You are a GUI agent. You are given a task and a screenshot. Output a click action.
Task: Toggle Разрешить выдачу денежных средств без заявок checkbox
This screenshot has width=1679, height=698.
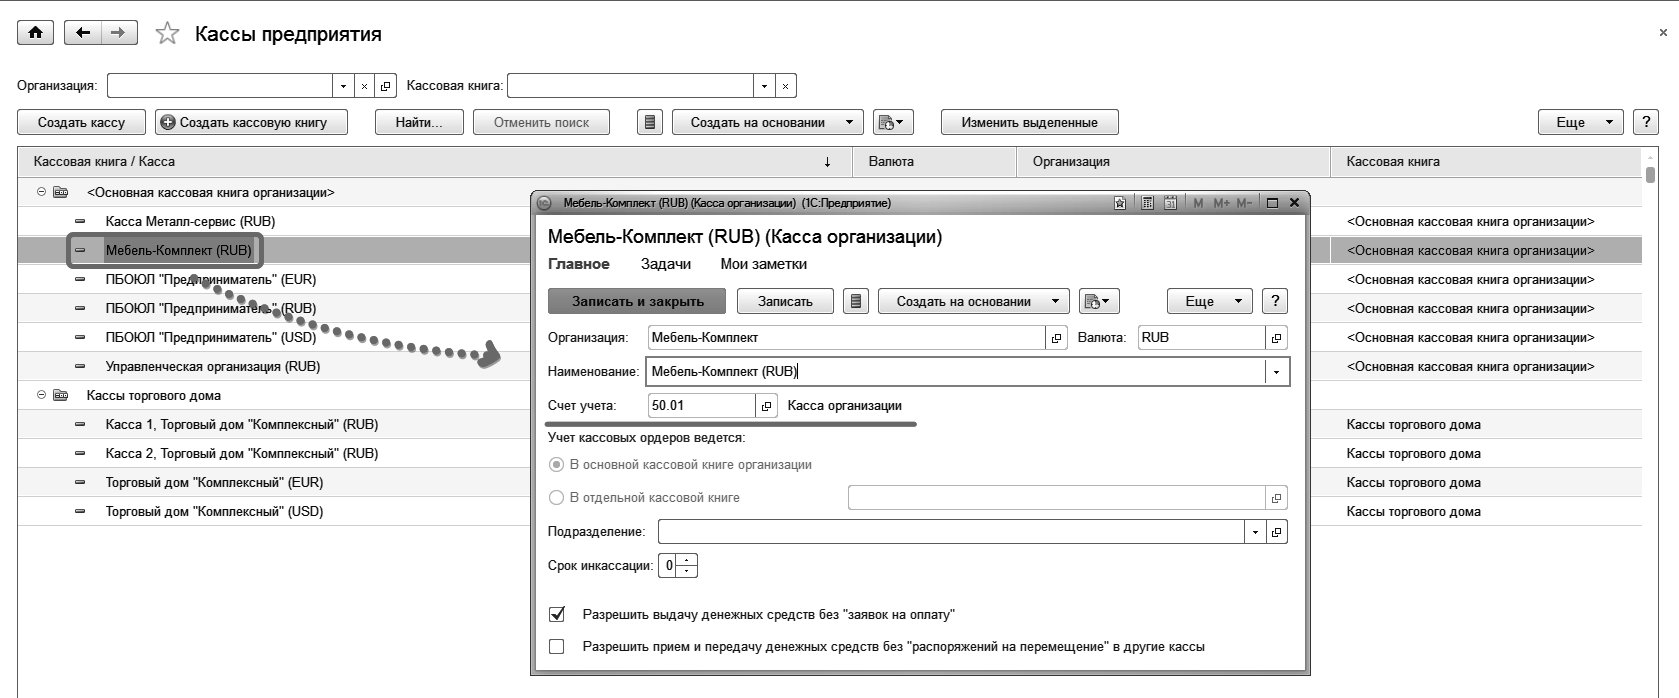(x=557, y=614)
